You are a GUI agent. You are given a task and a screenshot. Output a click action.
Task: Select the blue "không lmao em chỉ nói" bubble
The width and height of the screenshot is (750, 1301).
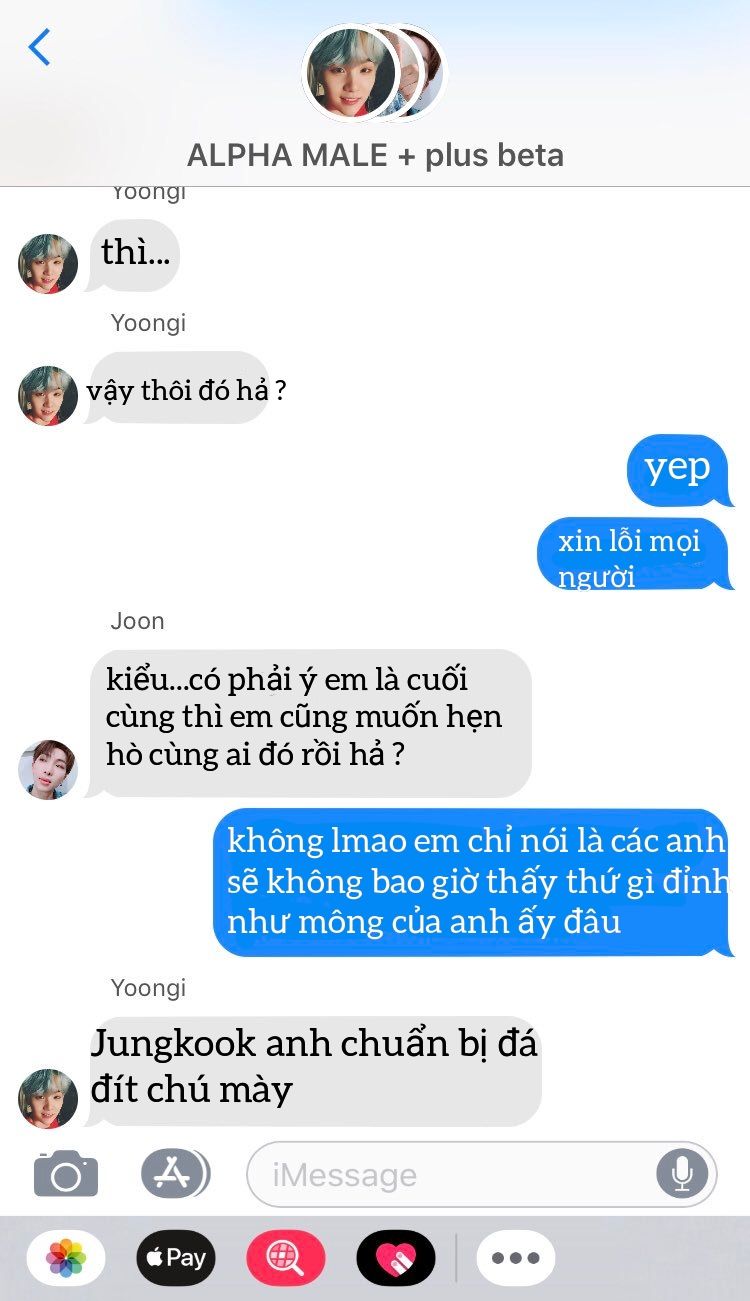coord(474,882)
